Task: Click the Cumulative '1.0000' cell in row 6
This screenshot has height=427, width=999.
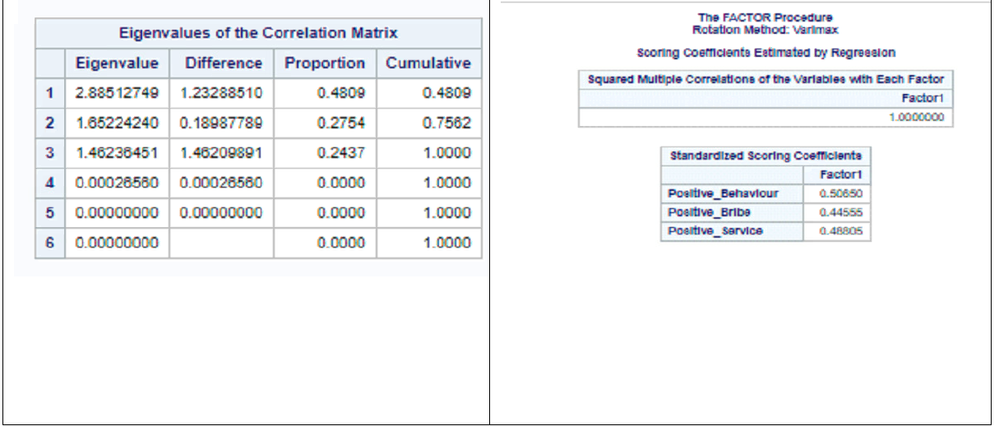Action: point(429,243)
